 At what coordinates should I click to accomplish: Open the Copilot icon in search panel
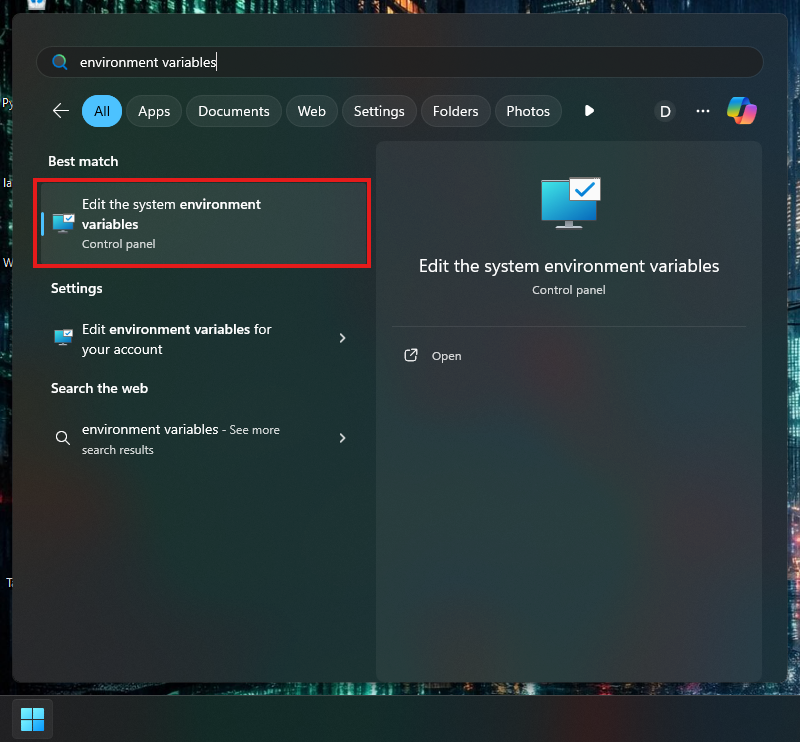[x=742, y=111]
